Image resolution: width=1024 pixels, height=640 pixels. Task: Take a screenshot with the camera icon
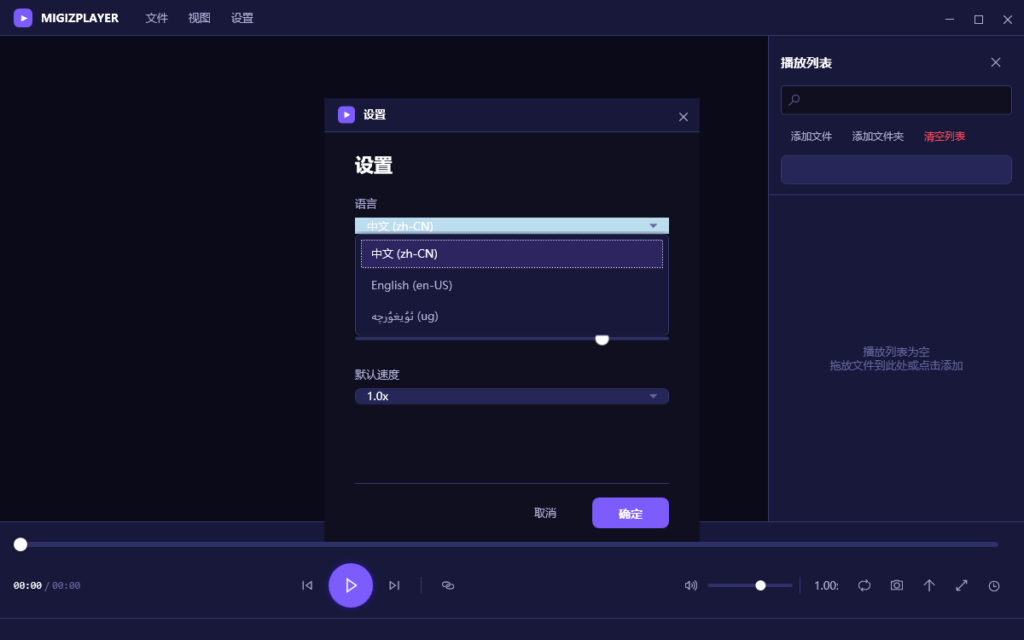pyautogui.click(x=897, y=586)
